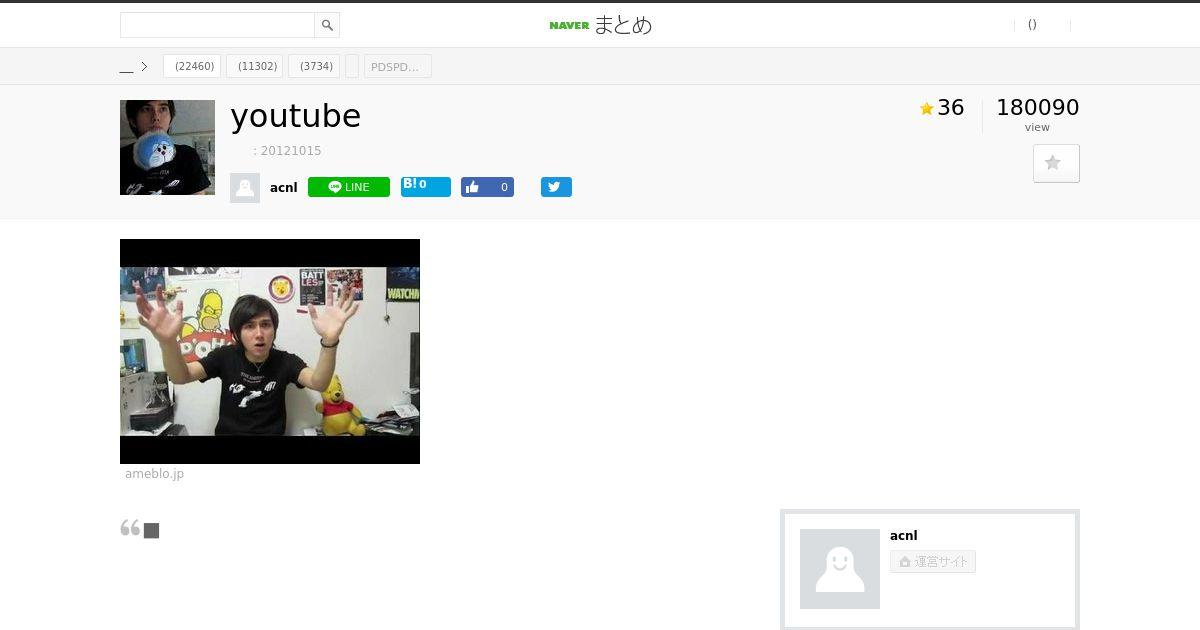Open the article thumbnail next to youtube title
Screen dimensions: 1200x630
(167, 147)
